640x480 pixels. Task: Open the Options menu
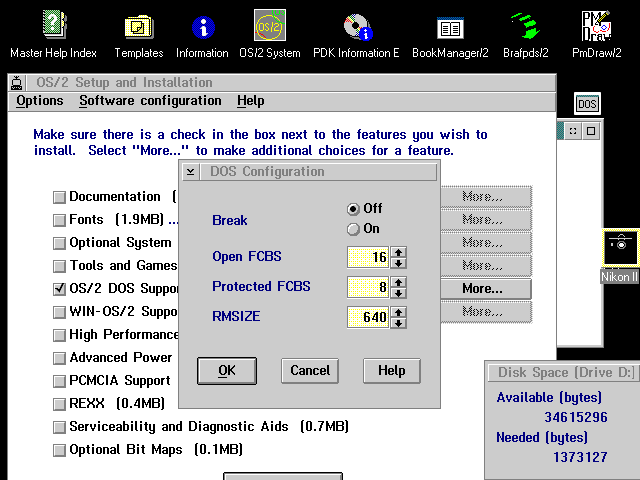click(x=40, y=101)
